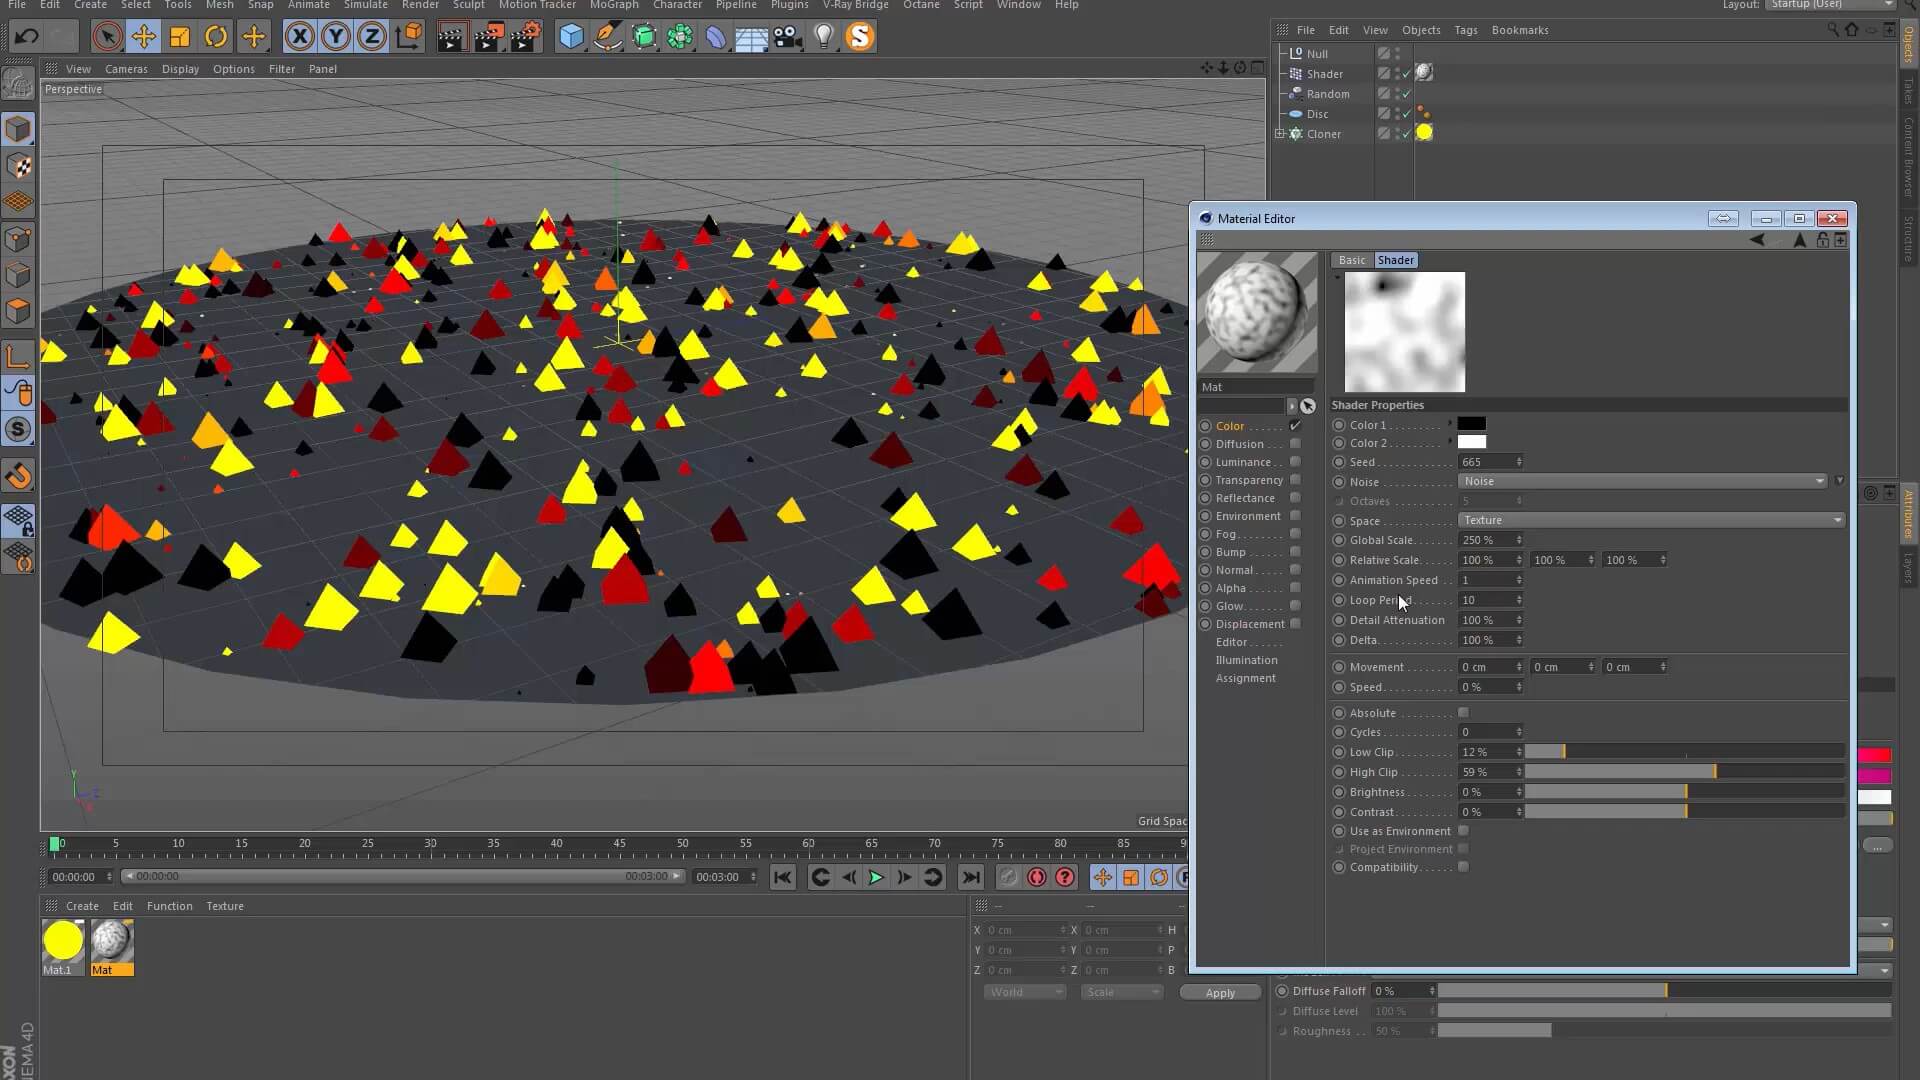Open Illumination material settings
1920x1080 pixels.
[1246, 660]
